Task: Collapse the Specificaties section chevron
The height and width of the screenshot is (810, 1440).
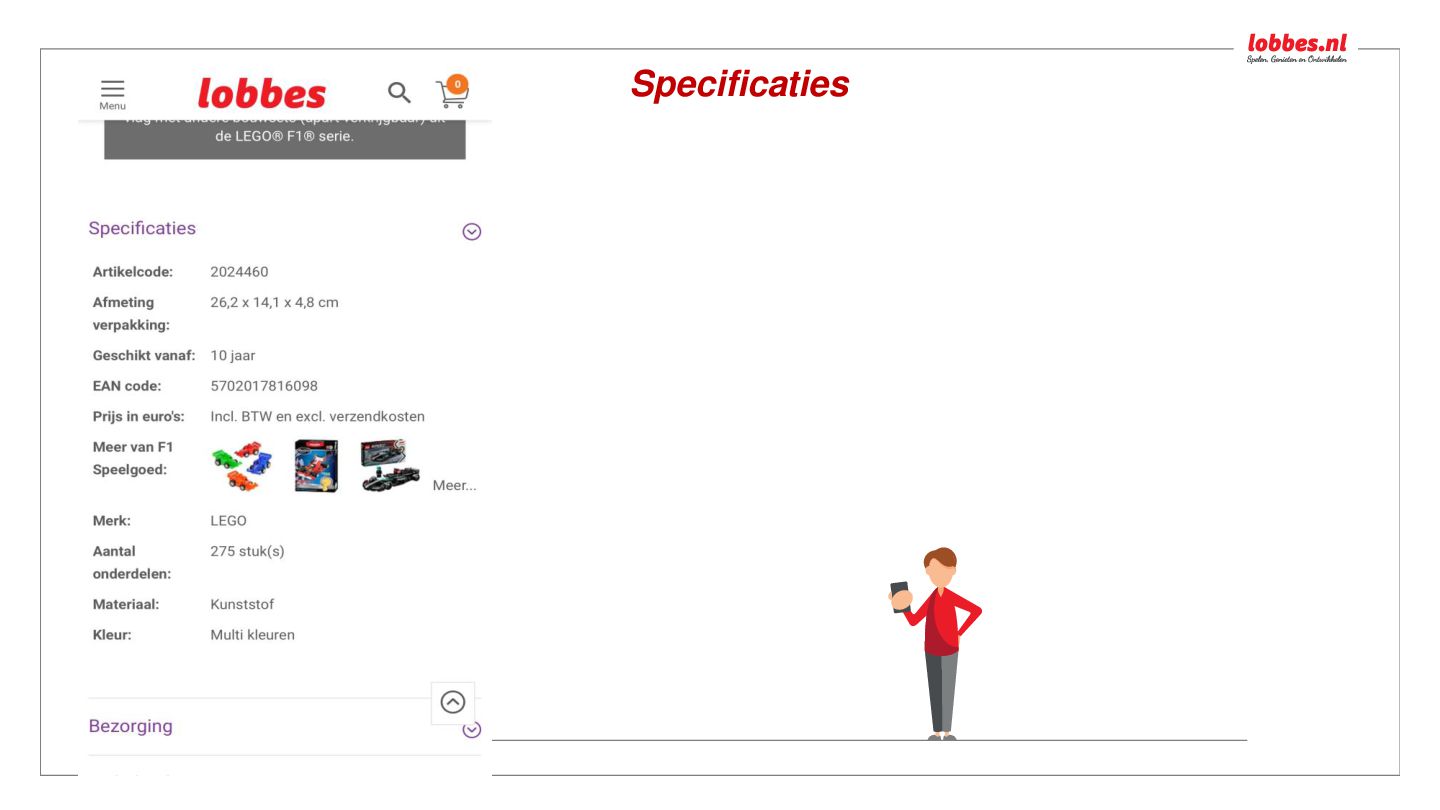Action: tap(472, 231)
